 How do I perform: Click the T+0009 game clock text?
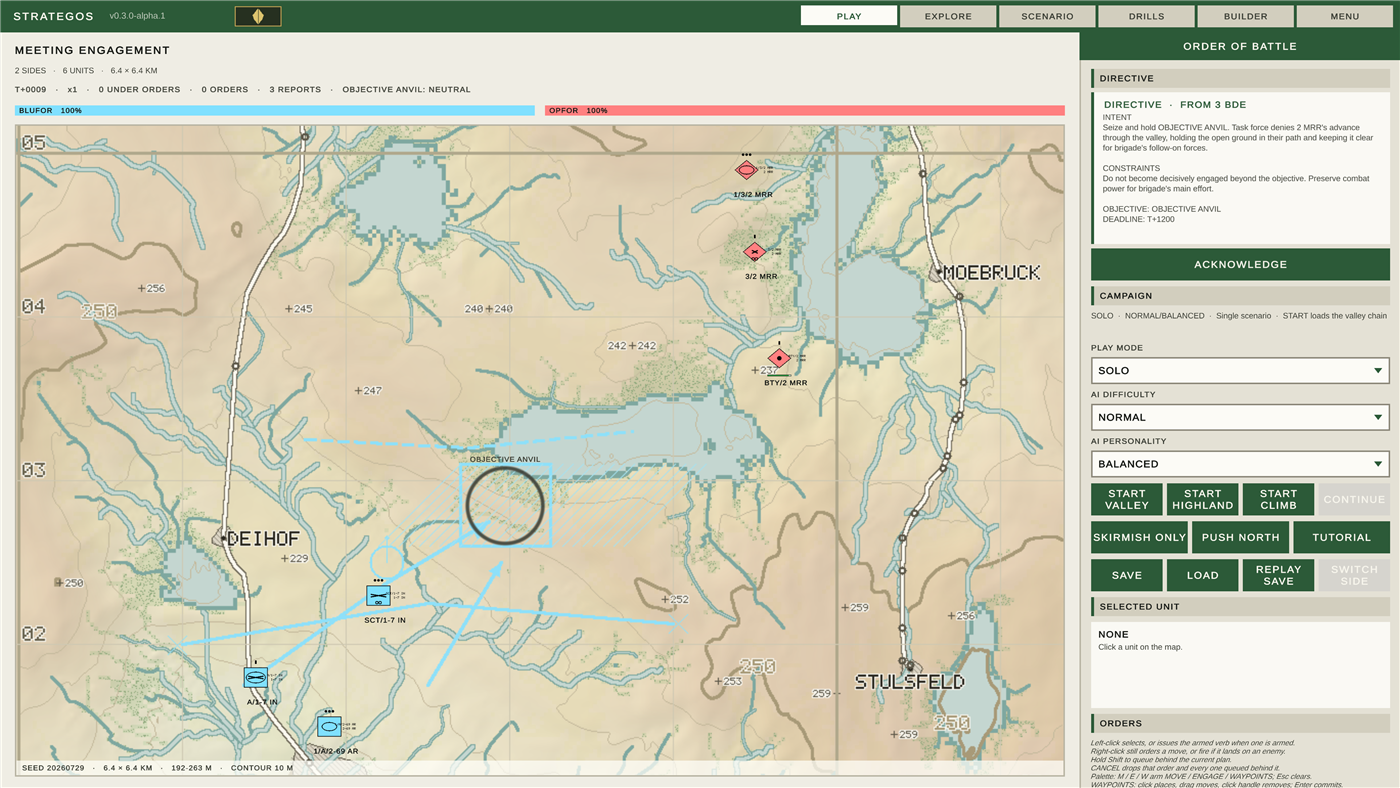click(30, 90)
